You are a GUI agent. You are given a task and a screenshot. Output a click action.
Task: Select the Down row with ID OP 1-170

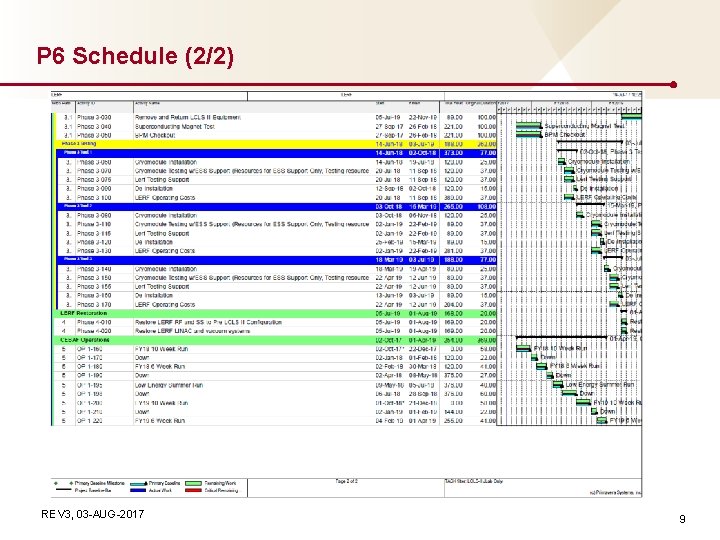276,358
